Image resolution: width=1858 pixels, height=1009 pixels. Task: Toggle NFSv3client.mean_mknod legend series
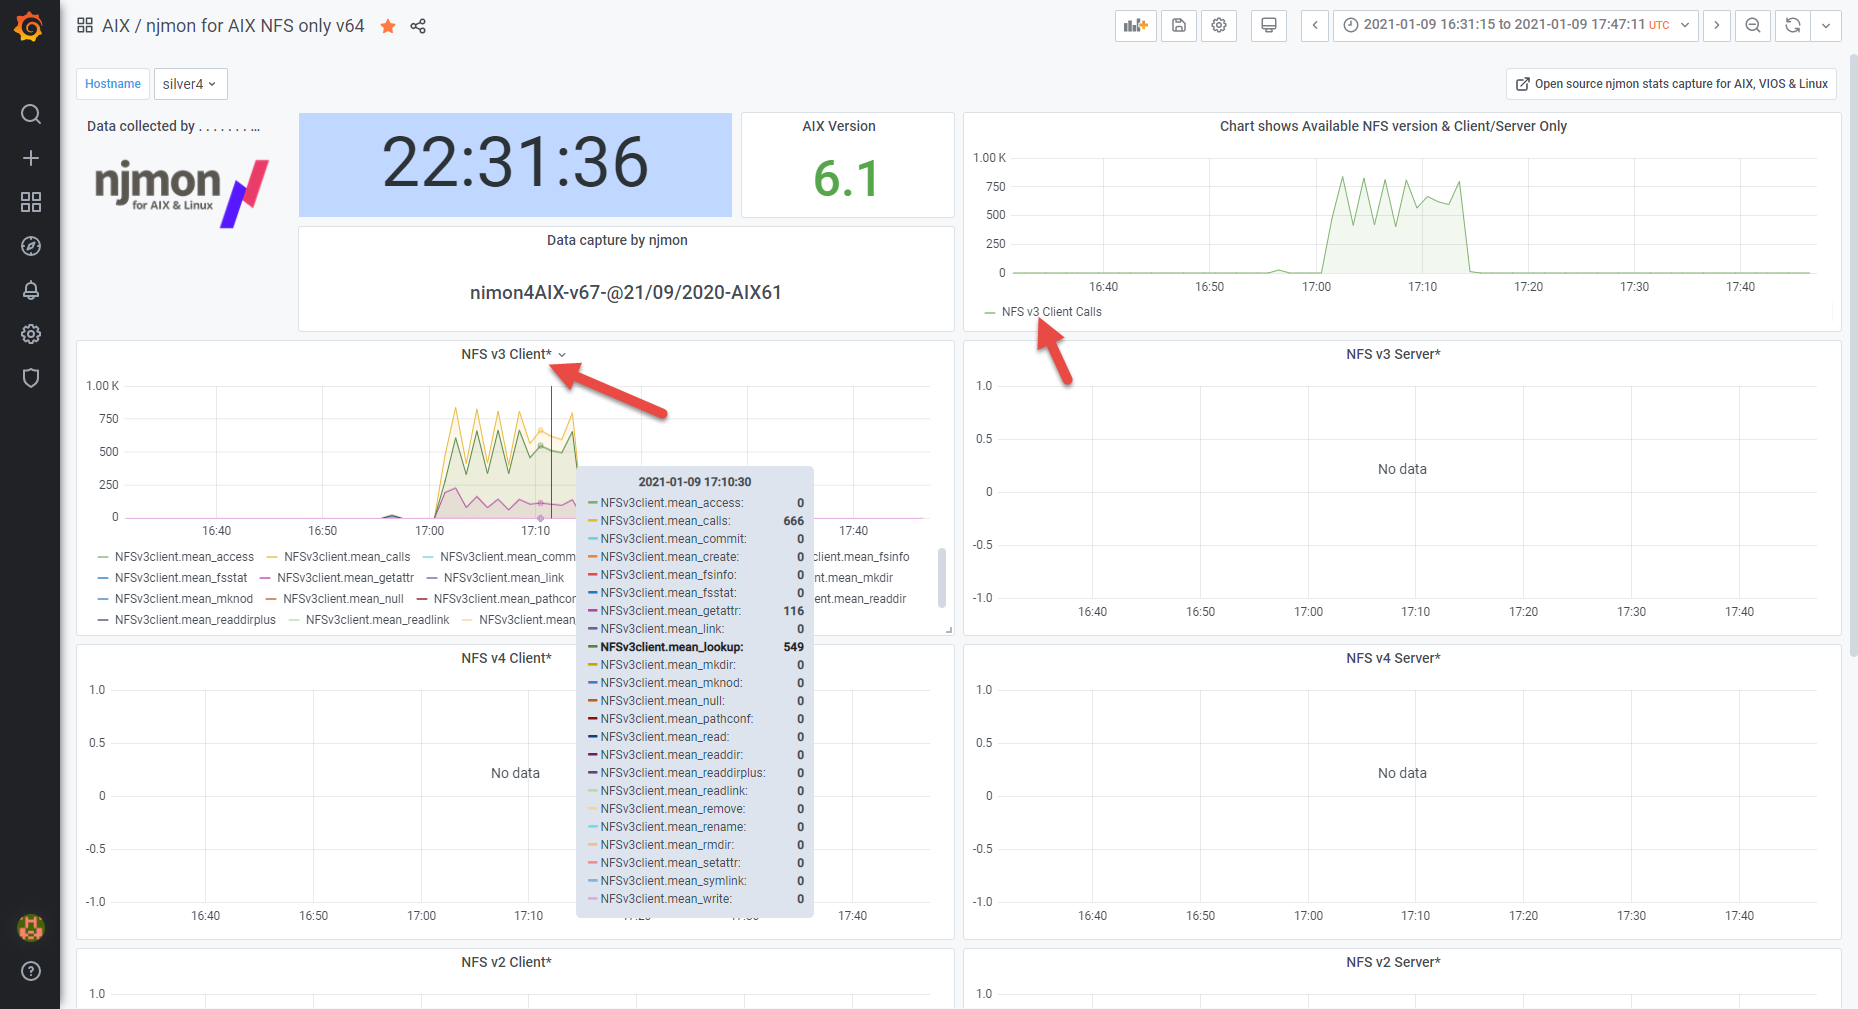point(184,599)
